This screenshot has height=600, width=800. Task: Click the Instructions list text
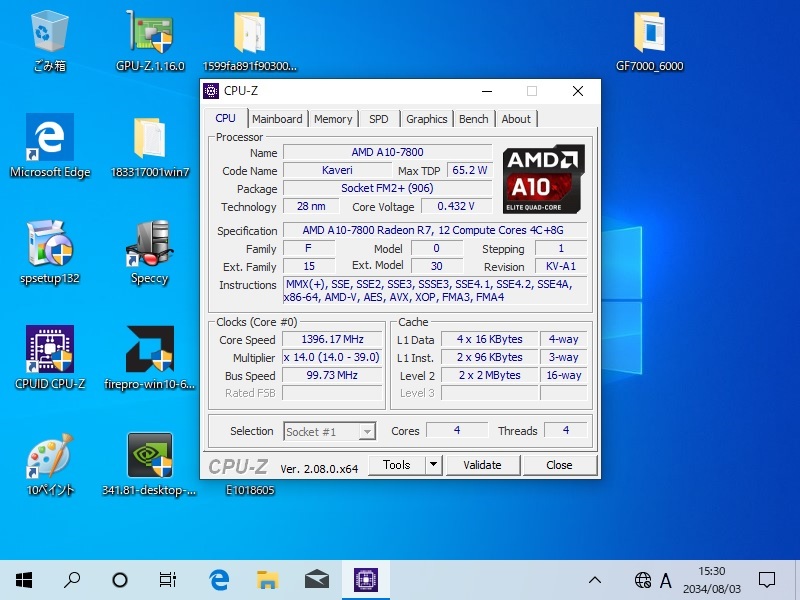click(435, 290)
